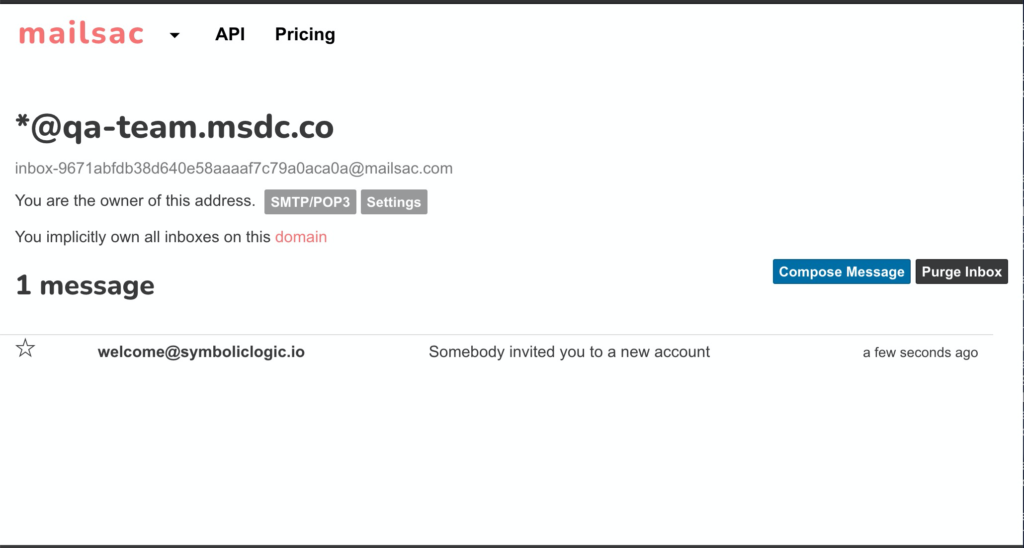Star the welcome@symboliclogic.io message

coord(25,348)
